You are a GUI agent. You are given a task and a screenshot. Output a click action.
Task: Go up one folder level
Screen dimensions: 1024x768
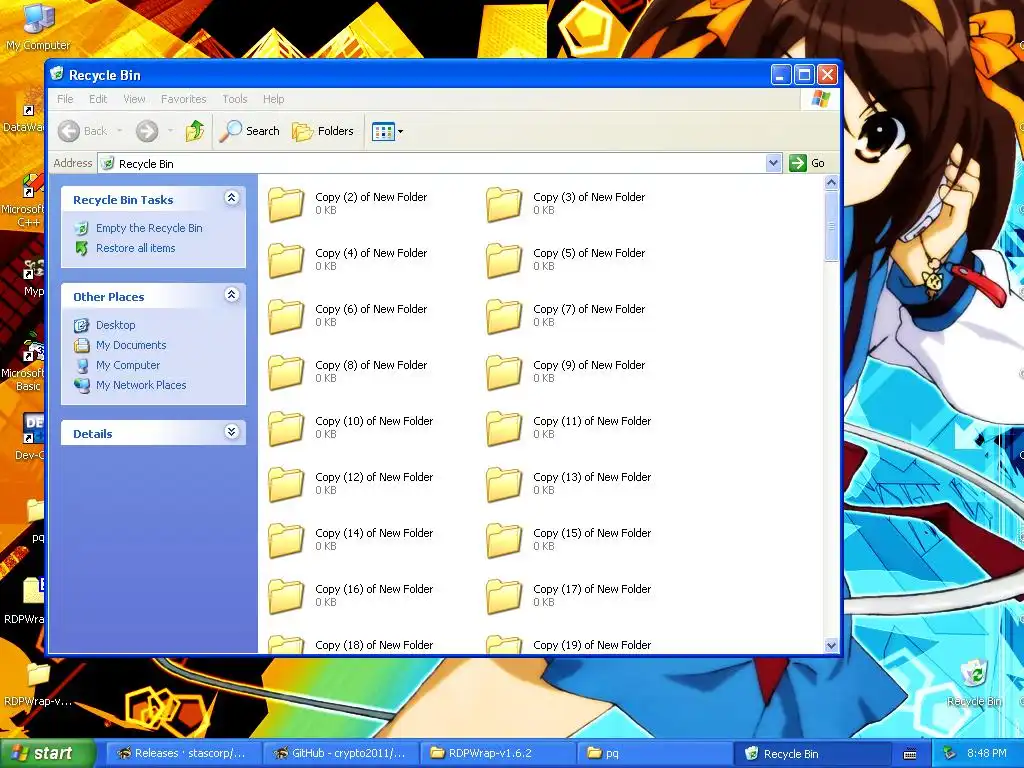pyautogui.click(x=195, y=131)
